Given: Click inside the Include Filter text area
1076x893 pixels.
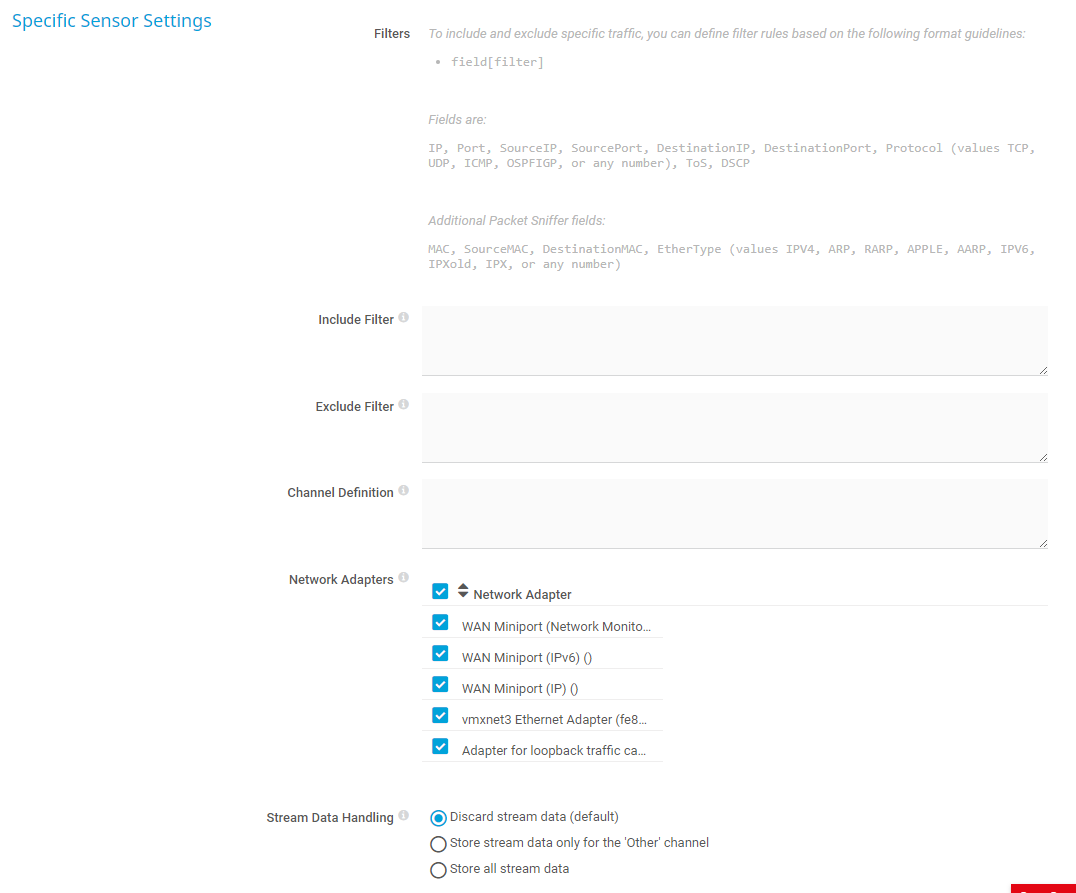Looking at the screenshot, I should tap(734, 341).
